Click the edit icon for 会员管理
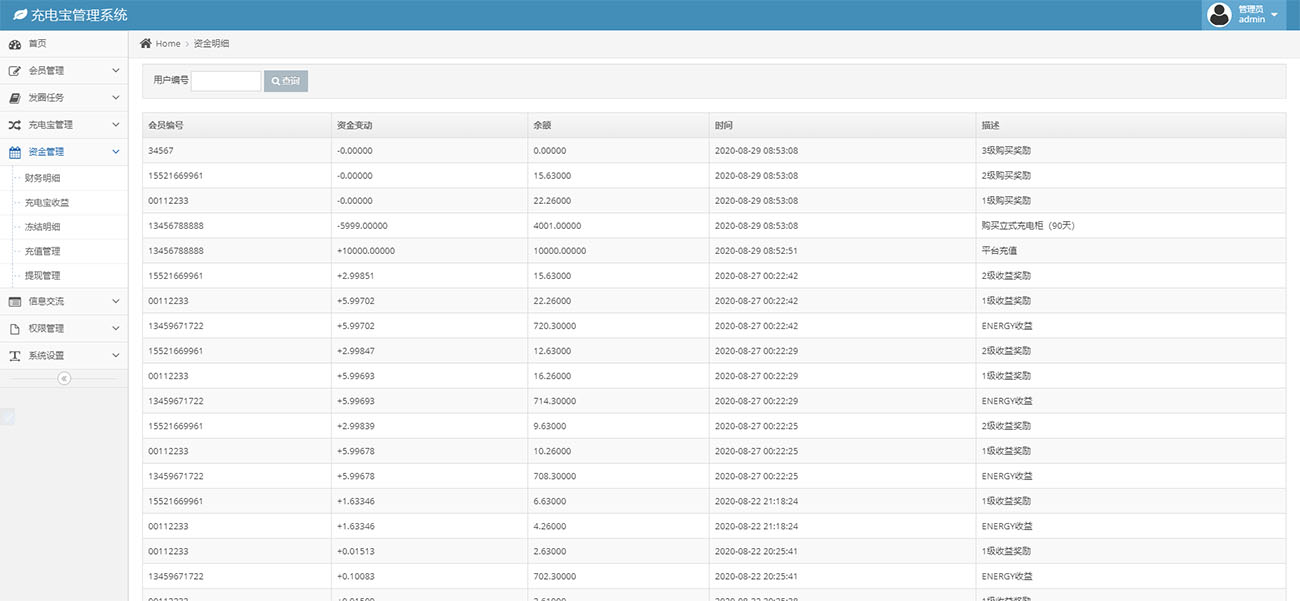The width and height of the screenshot is (1300, 601). point(15,71)
